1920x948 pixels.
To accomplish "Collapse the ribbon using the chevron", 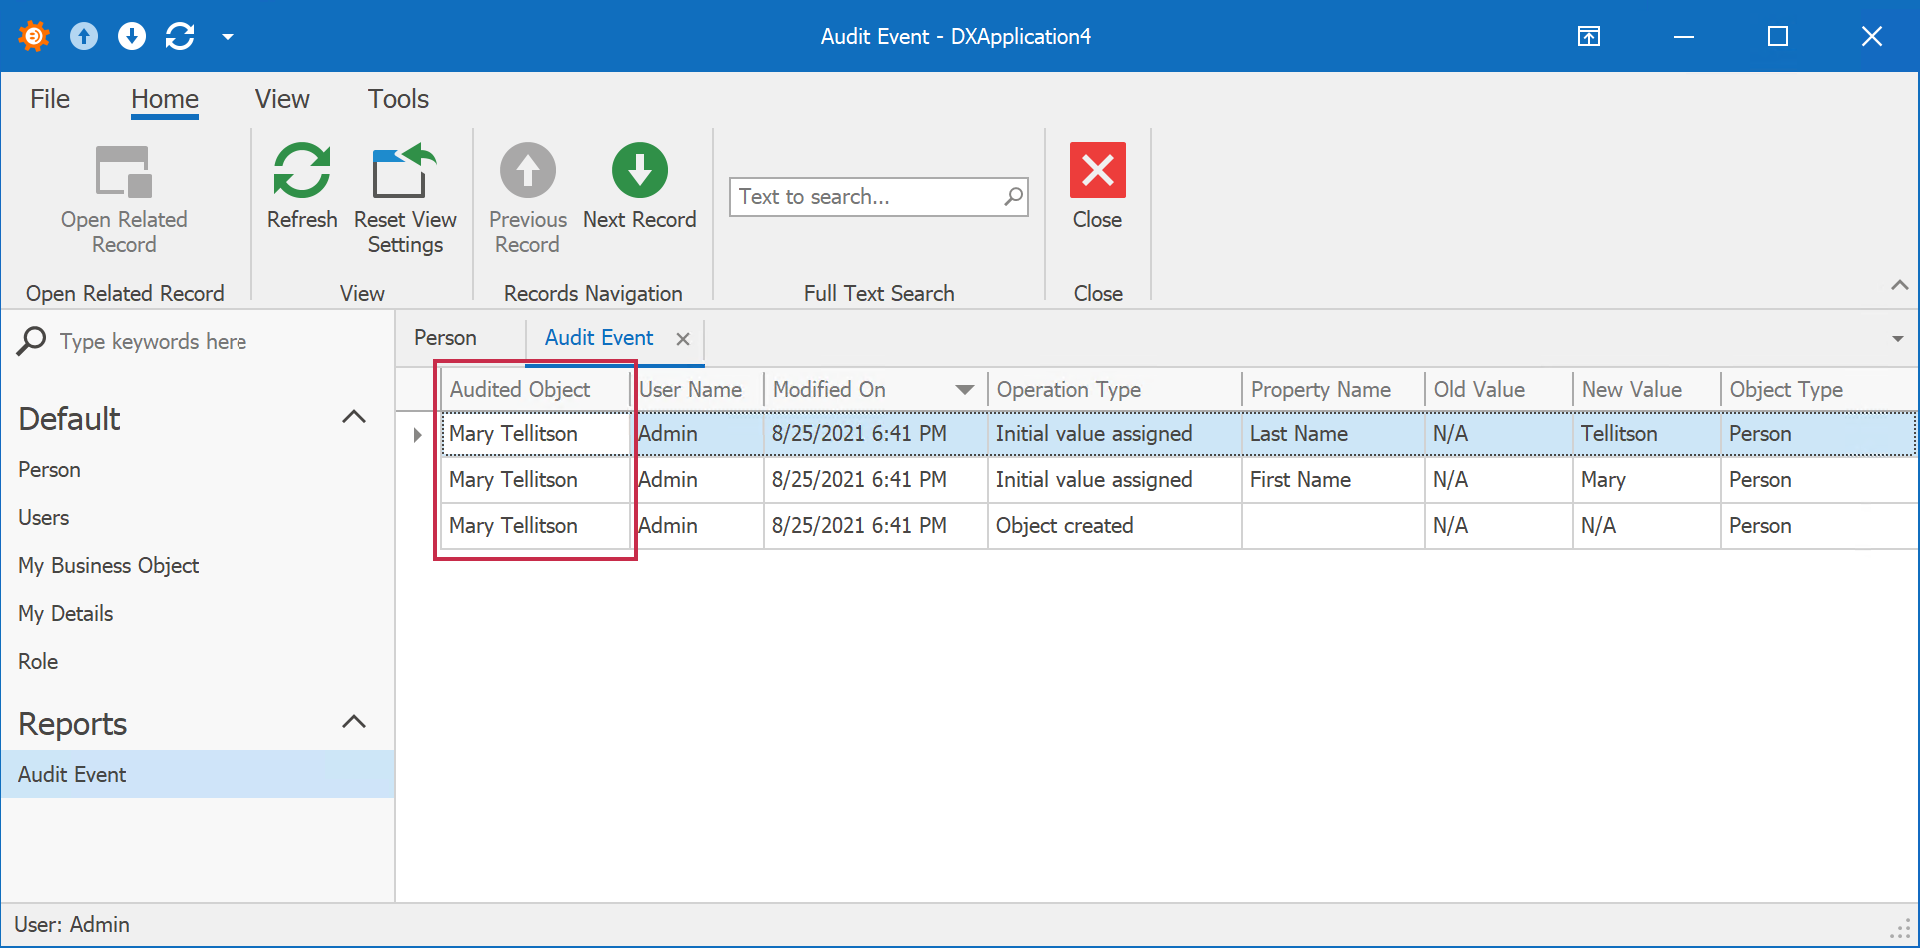I will click(x=1899, y=286).
